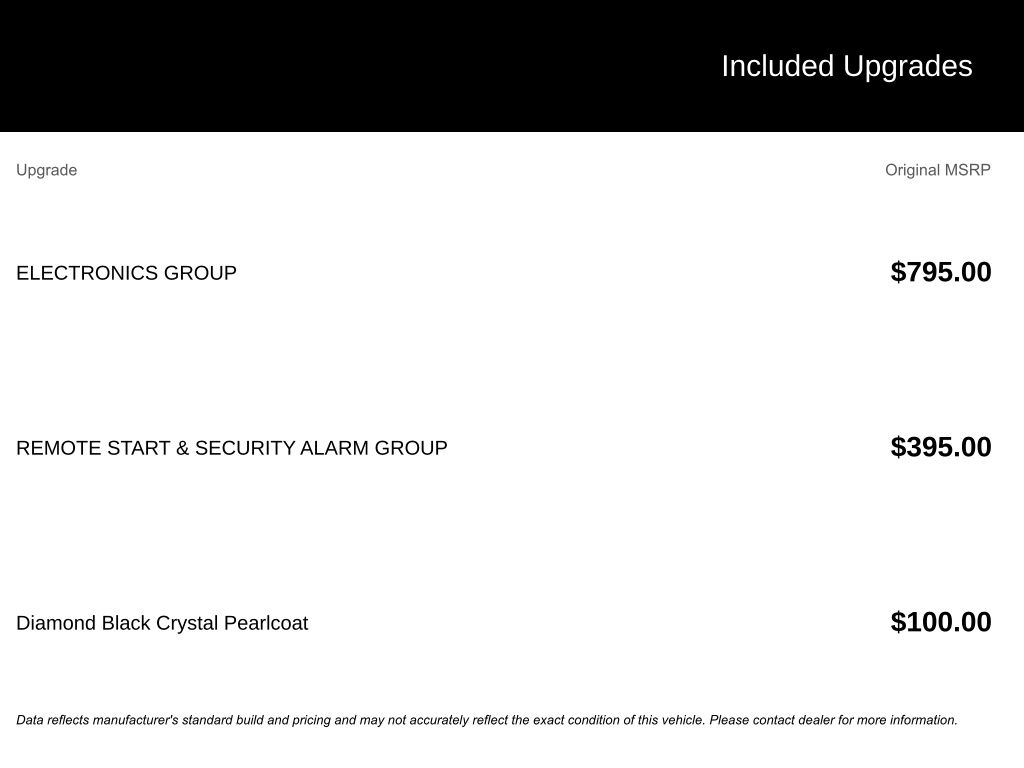The width and height of the screenshot is (1024, 768).
Task: Open REMOTE START & SECURITY ALARM GROUP
Action: coord(232,448)
